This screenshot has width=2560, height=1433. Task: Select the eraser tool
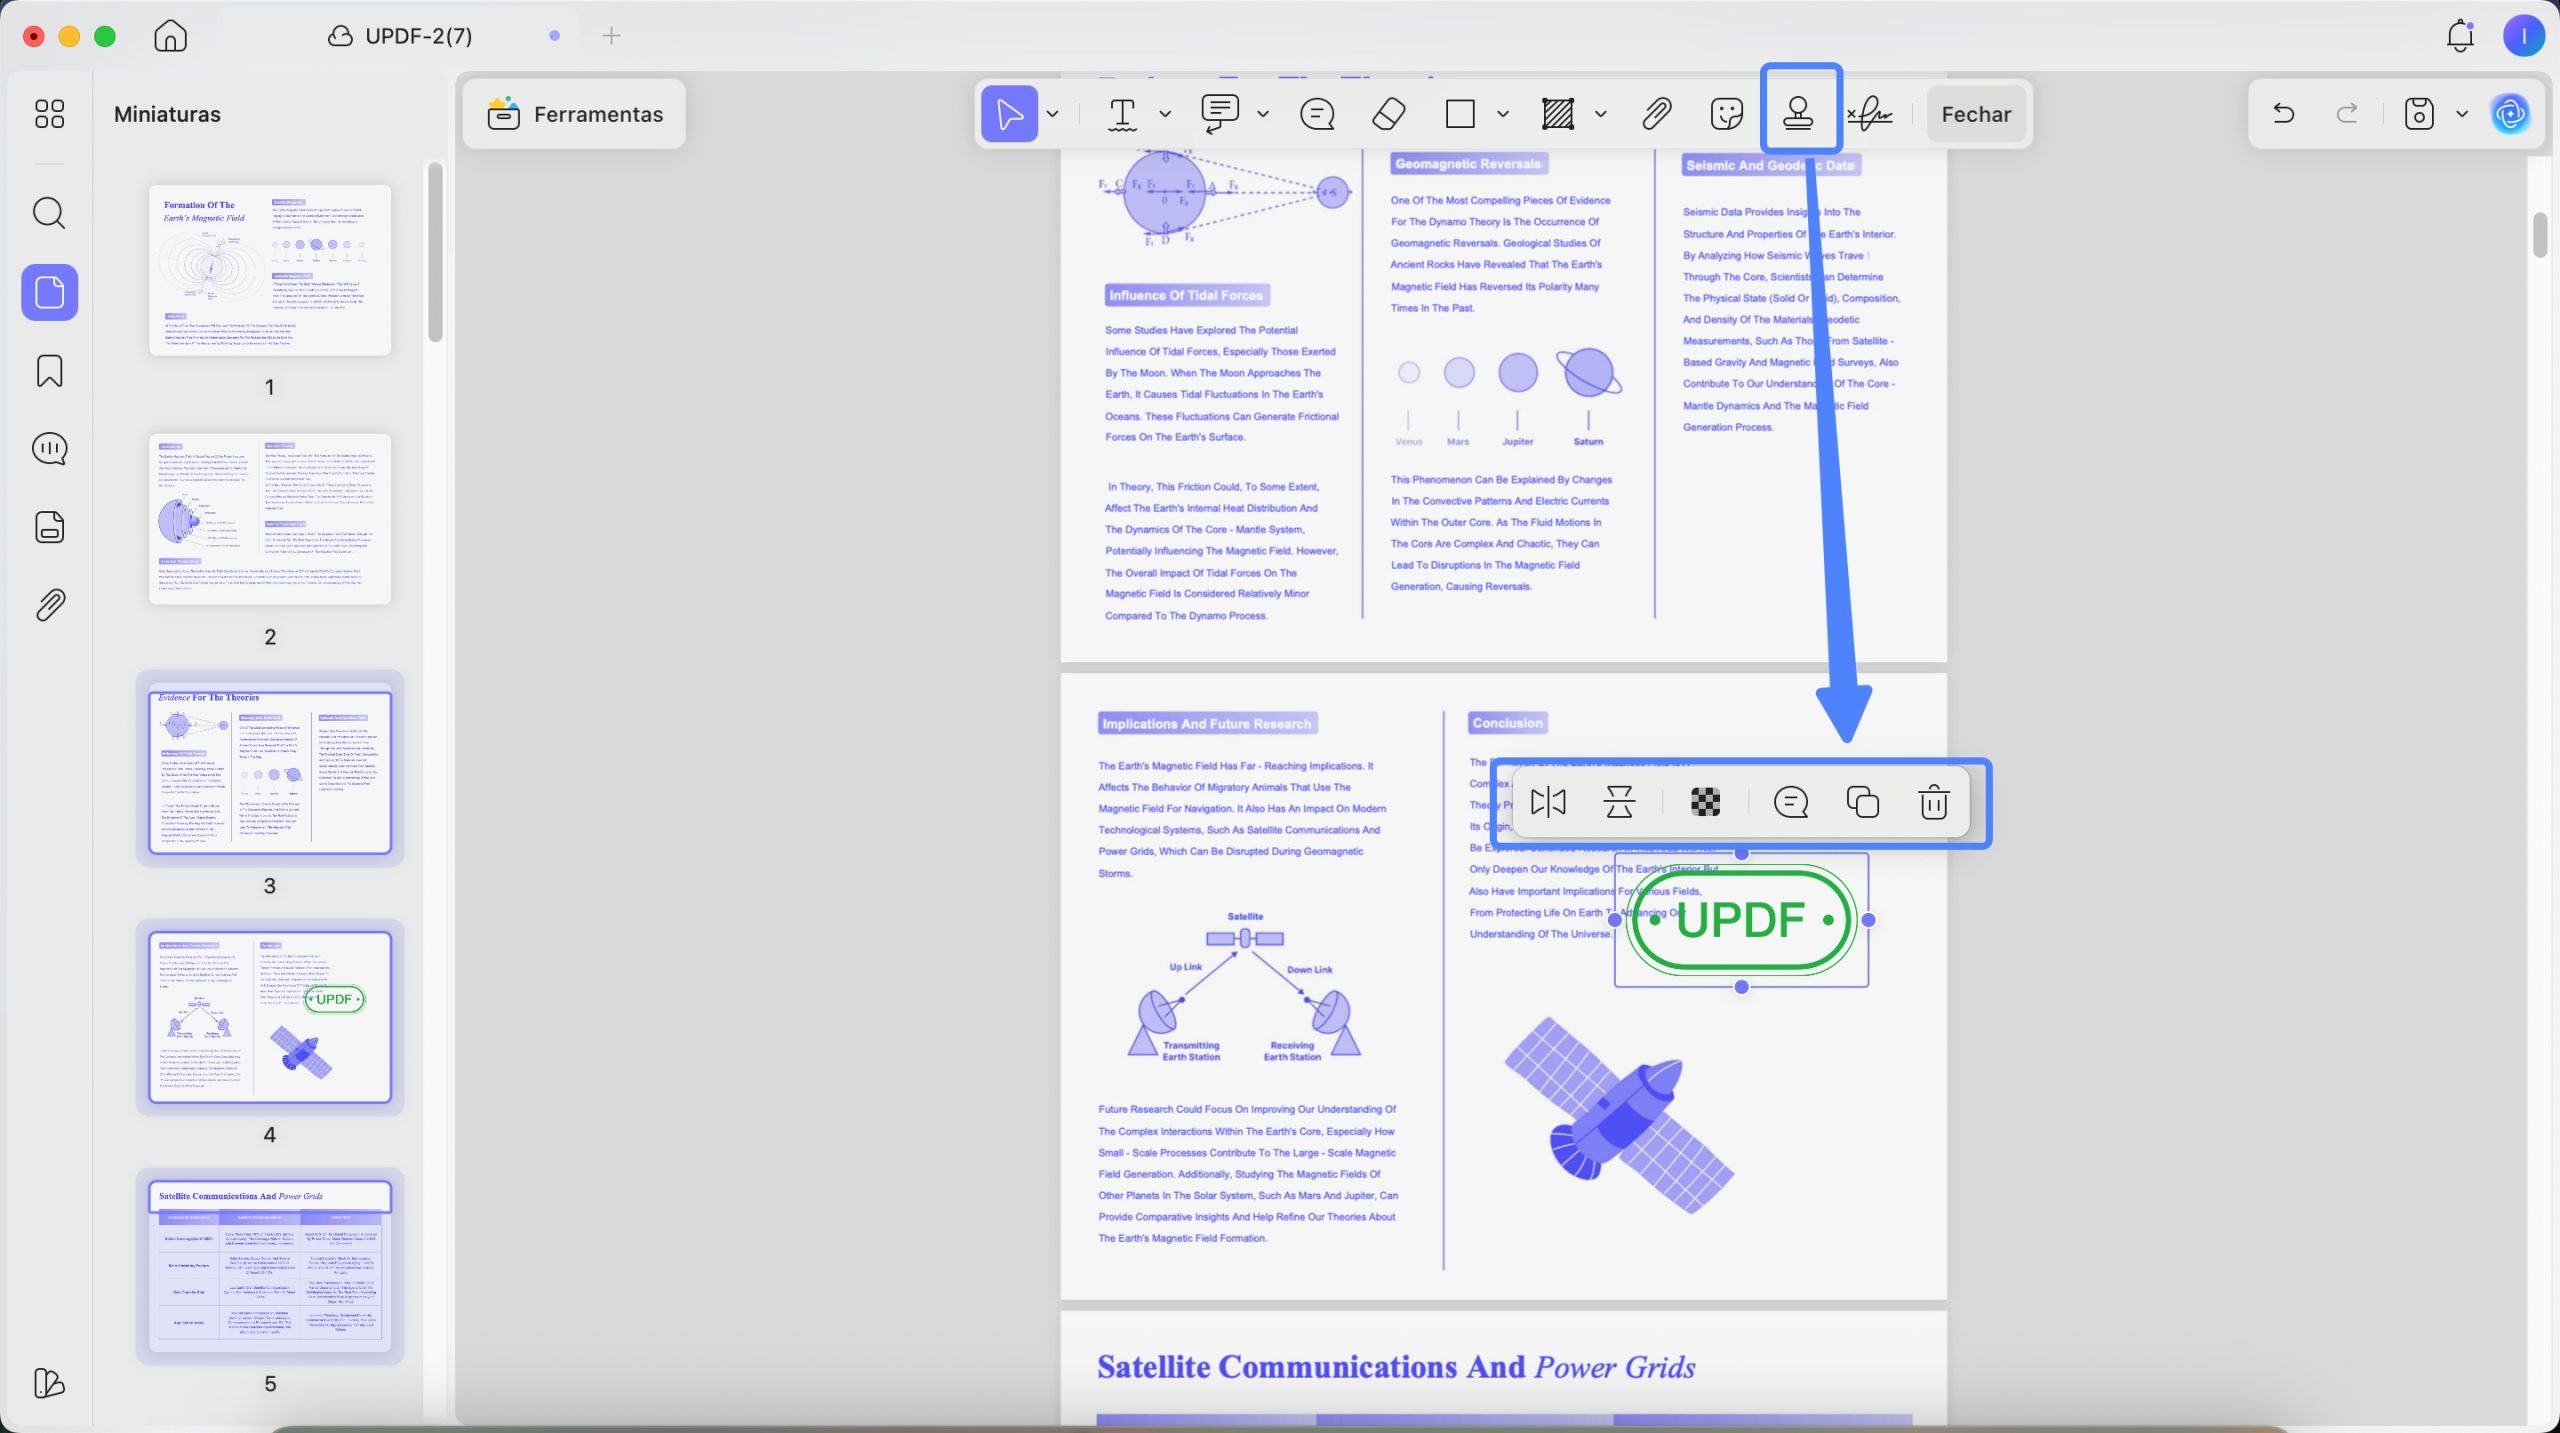pyautogui.click(x=1388, y=114)
